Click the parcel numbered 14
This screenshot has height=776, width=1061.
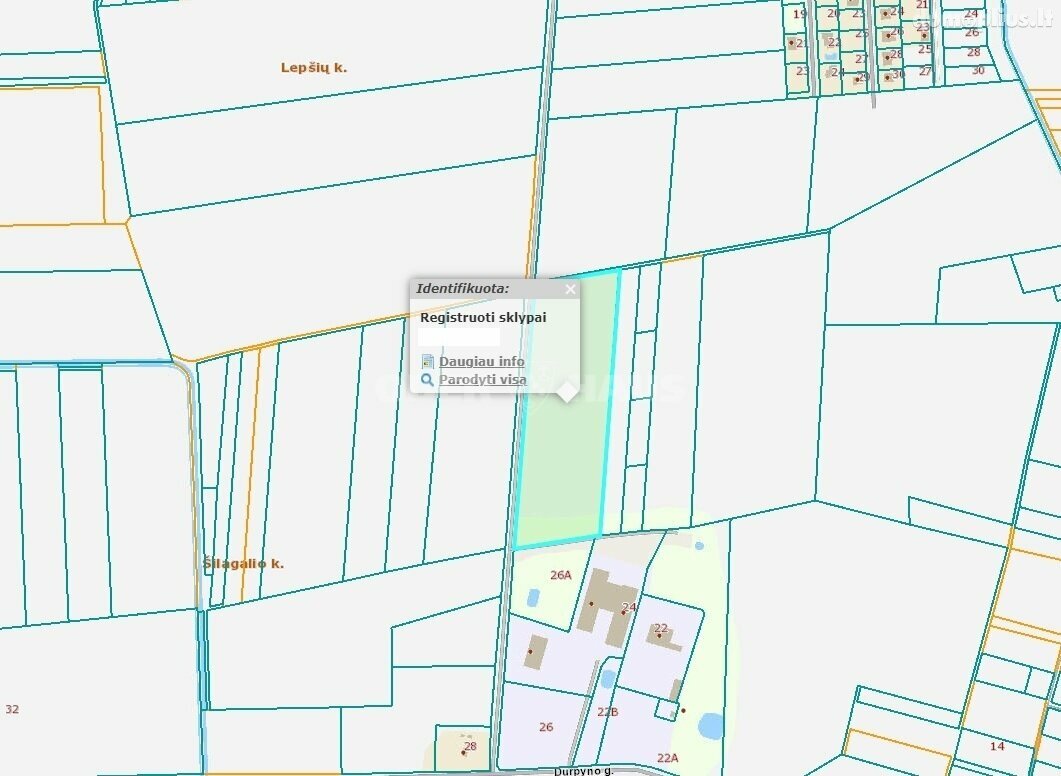[997, 746]
